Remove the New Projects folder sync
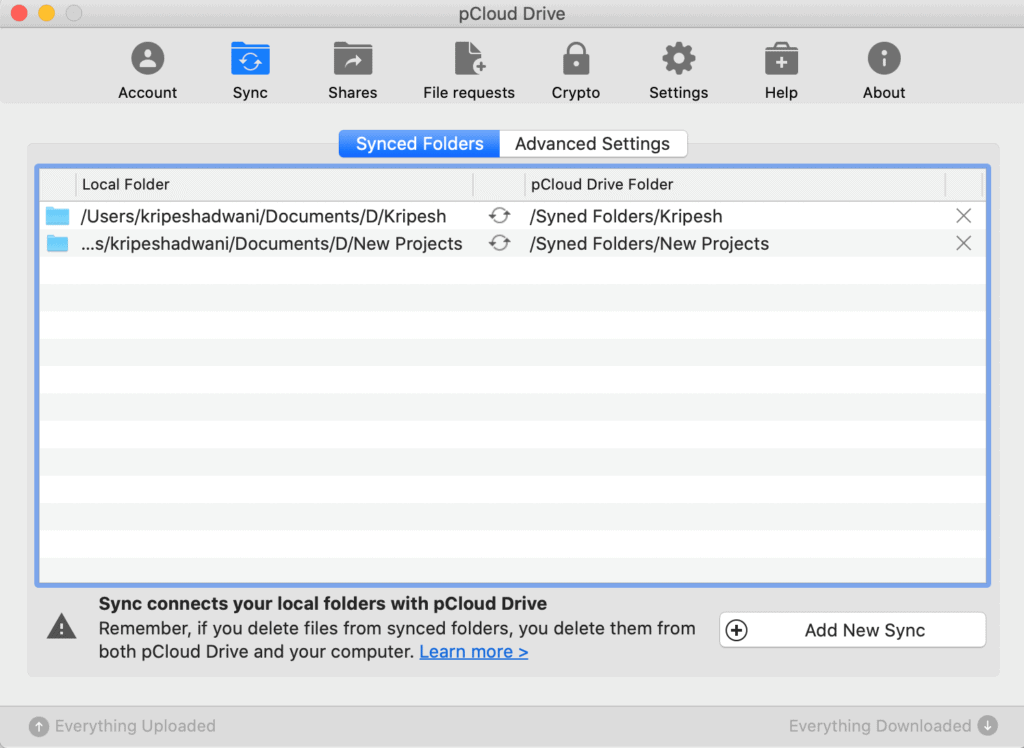The width and height of the screenshot is (1024, 748). pyautogui.click(x=963, y=243)
